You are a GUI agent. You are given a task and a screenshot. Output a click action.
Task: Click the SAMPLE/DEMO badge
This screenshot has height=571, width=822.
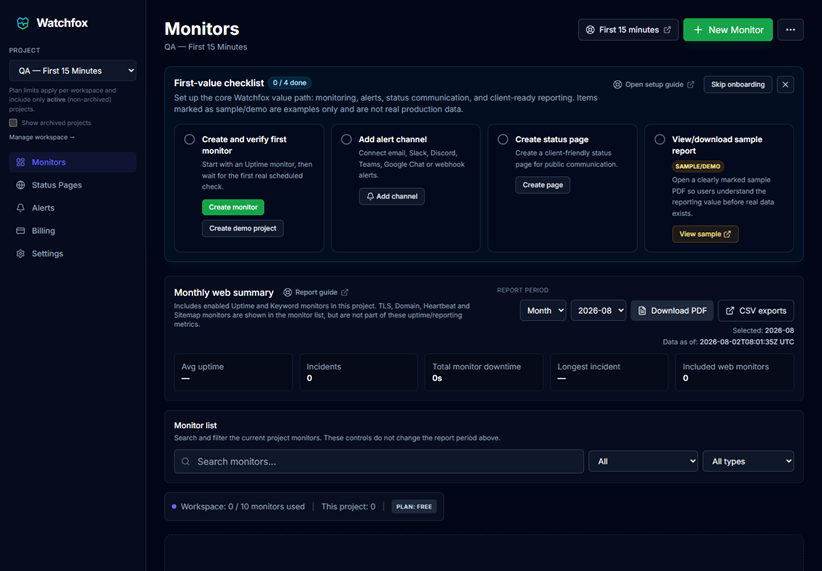698,167
